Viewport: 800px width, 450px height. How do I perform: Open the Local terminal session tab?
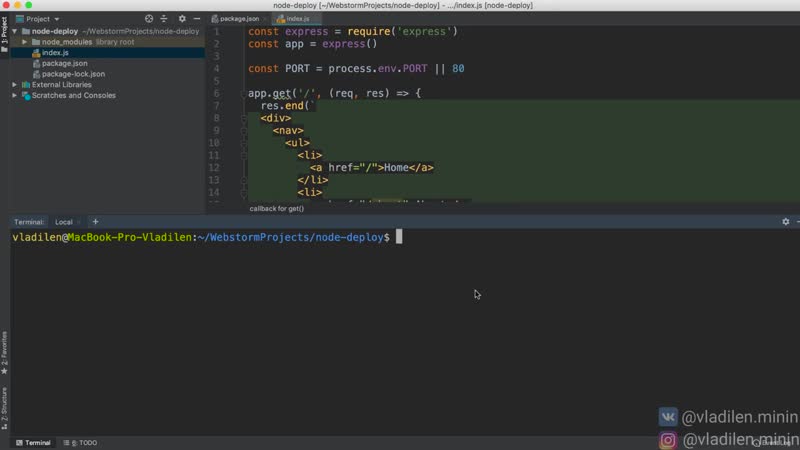pyautogui.click(x=63, y=222)
